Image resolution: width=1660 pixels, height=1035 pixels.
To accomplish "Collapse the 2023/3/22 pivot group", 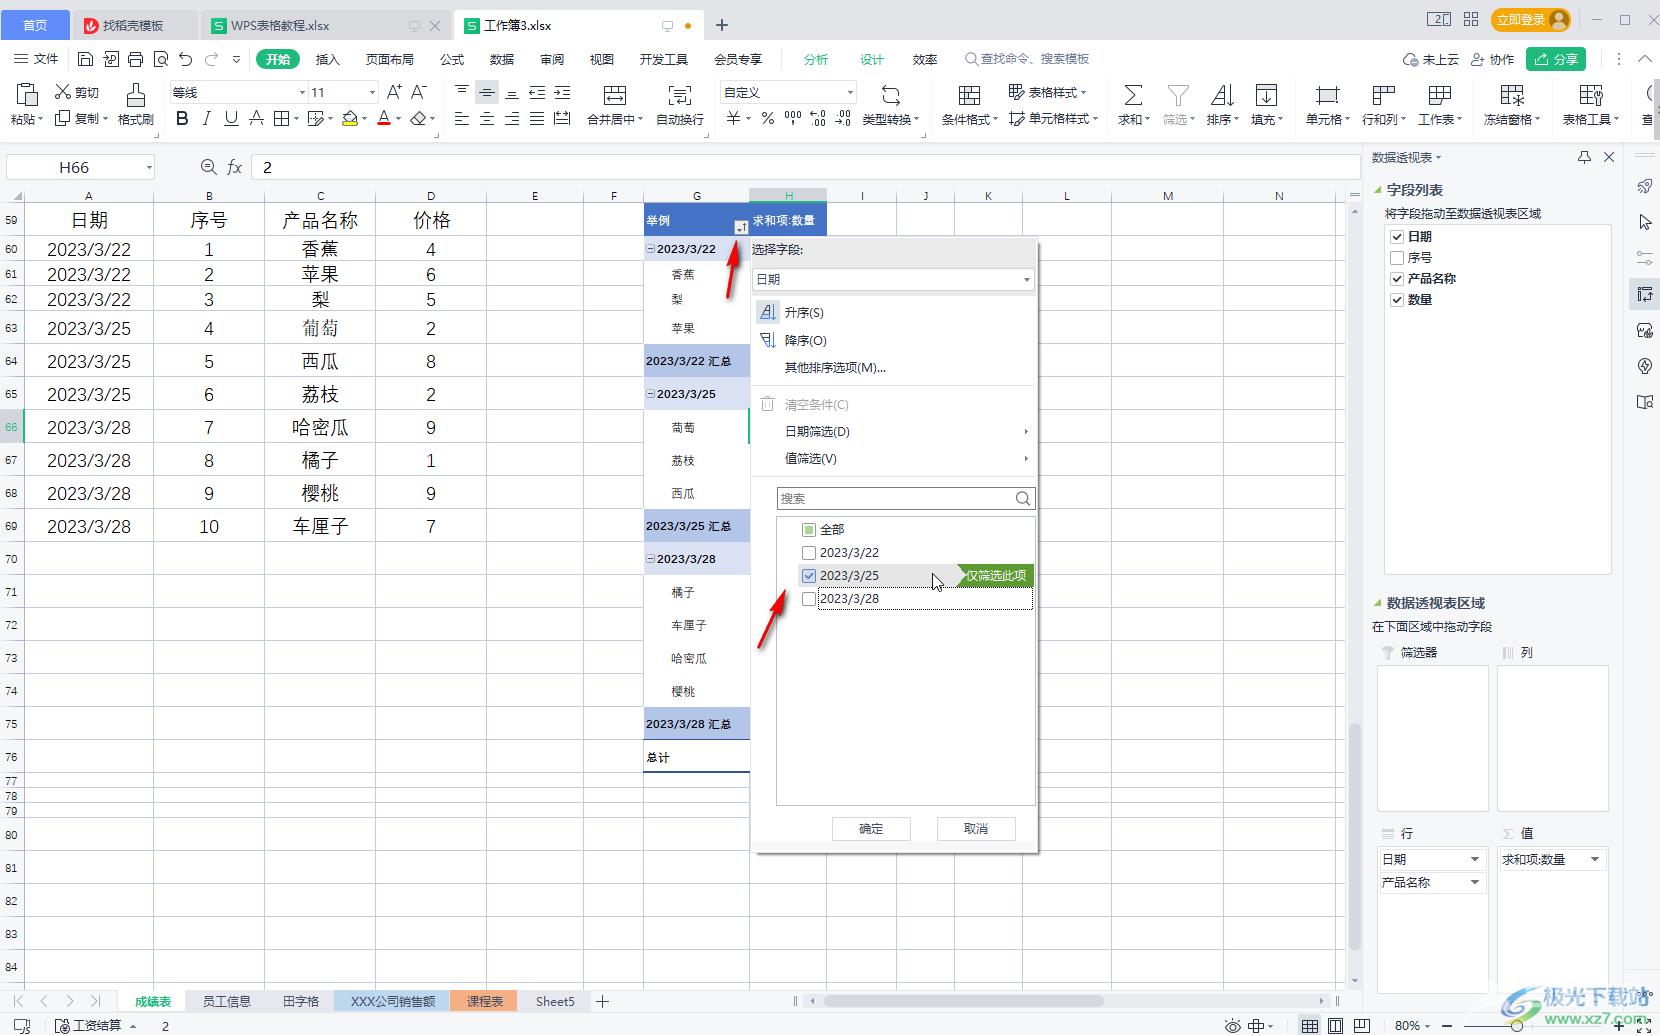I will coord(651,248).
